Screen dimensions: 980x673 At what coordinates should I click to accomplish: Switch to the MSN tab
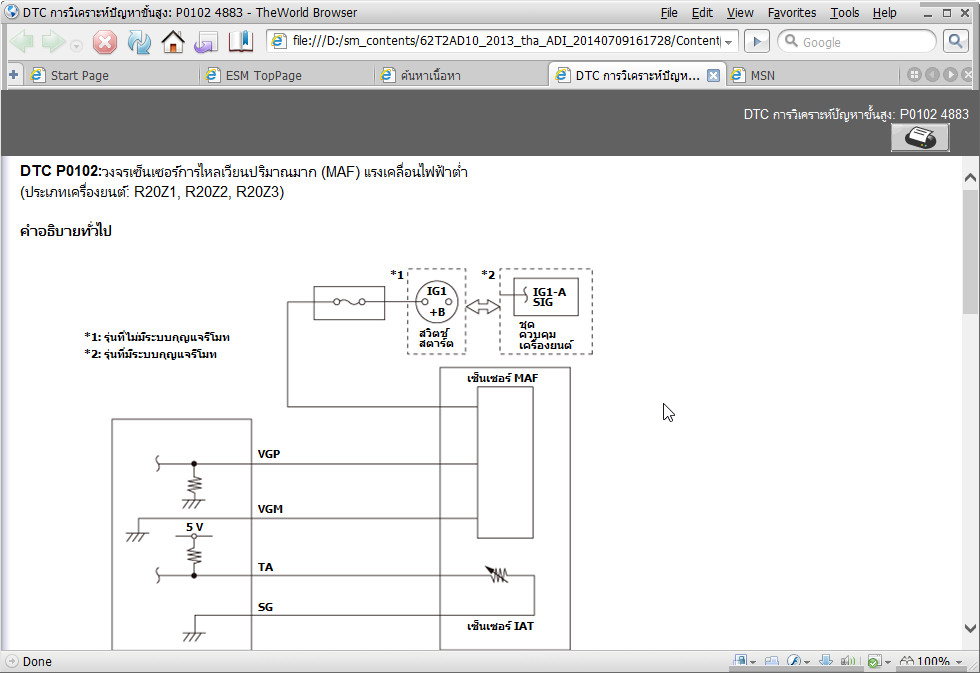762,76
